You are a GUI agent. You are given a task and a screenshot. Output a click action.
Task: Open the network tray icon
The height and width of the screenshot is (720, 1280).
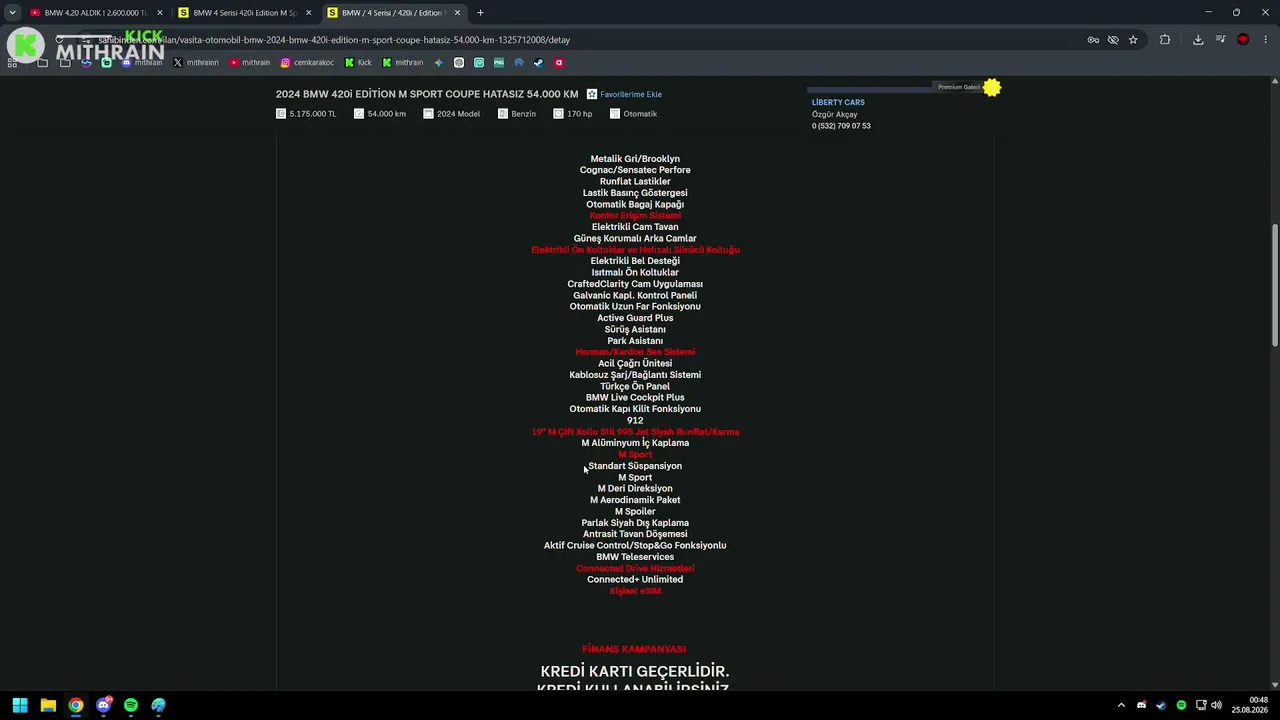pos(1201,705)
